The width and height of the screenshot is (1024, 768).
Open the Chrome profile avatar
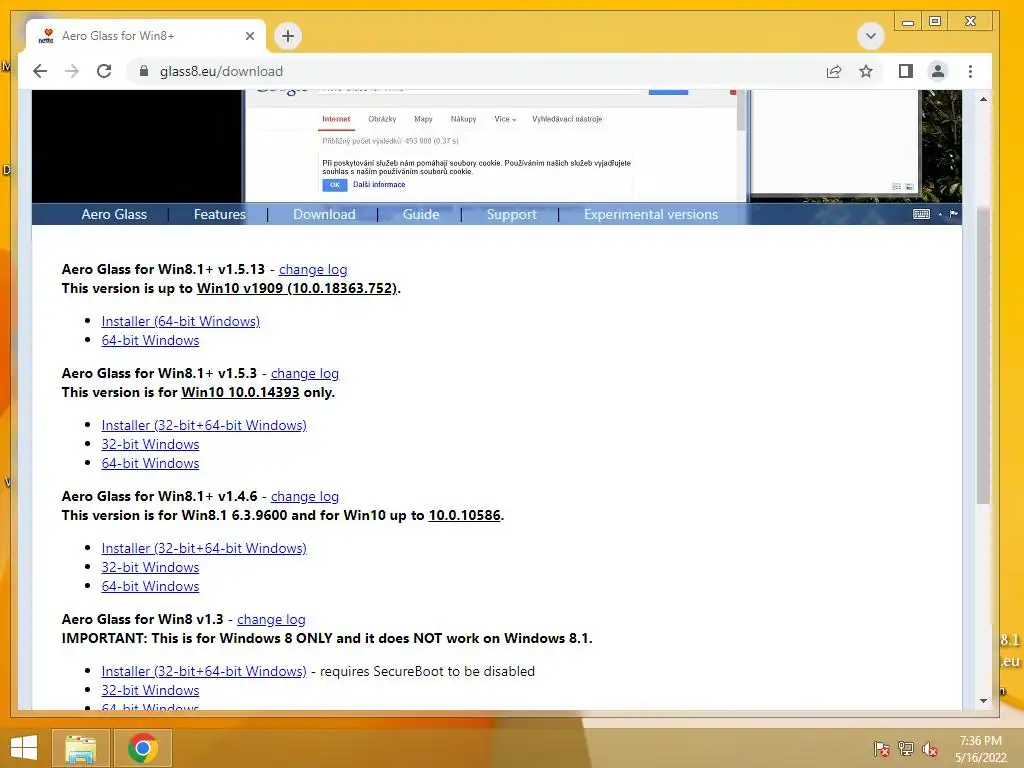point(938,71)
